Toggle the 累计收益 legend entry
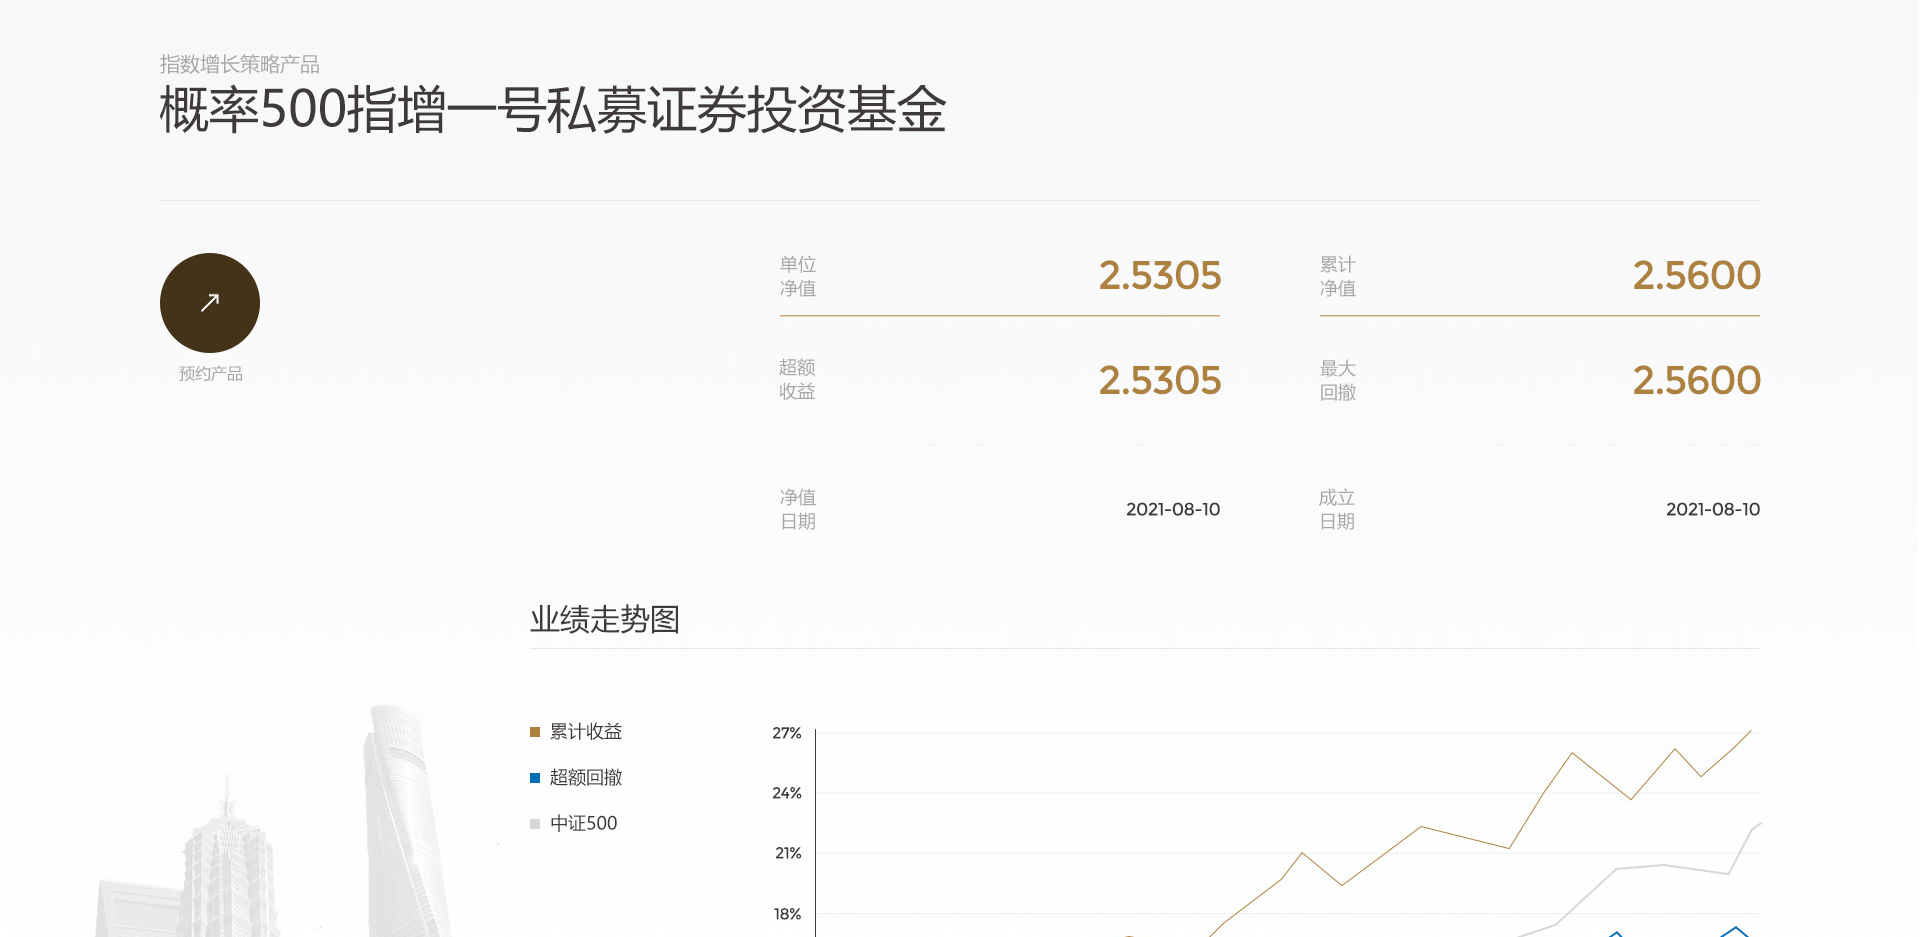 click(x=576, y=732)
